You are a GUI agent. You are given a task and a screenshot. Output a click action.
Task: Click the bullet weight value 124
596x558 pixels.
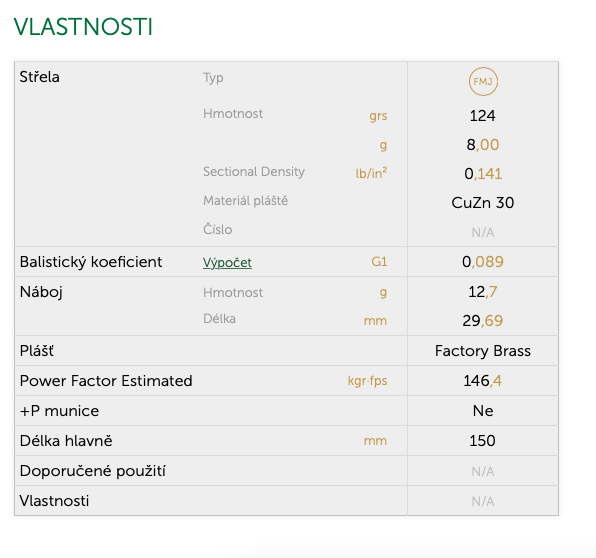tap(482, 116)
